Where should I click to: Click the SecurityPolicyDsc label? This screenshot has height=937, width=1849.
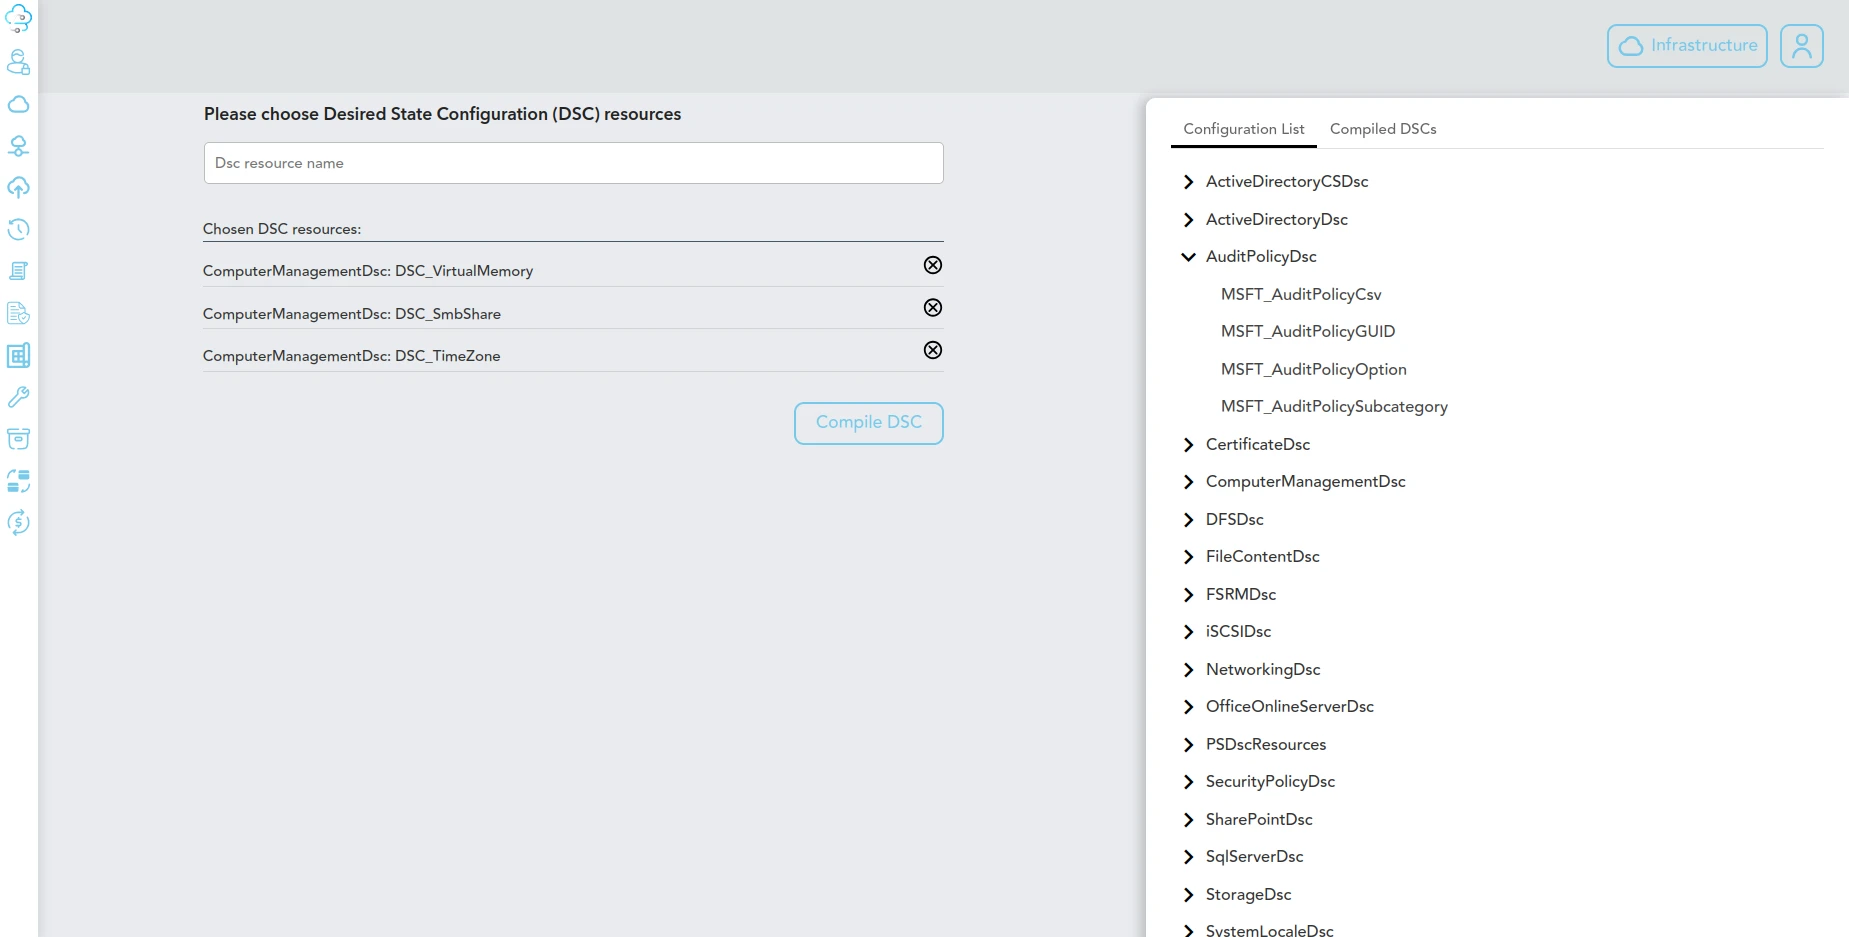coord(1270,781)
